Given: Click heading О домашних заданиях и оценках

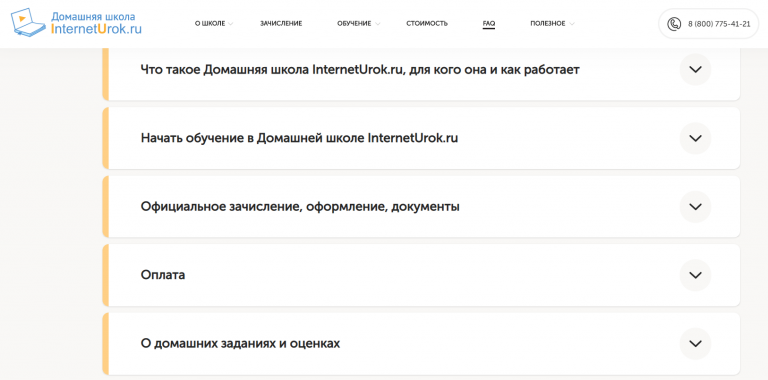Looking at the screenshot, I should (240, 344).
